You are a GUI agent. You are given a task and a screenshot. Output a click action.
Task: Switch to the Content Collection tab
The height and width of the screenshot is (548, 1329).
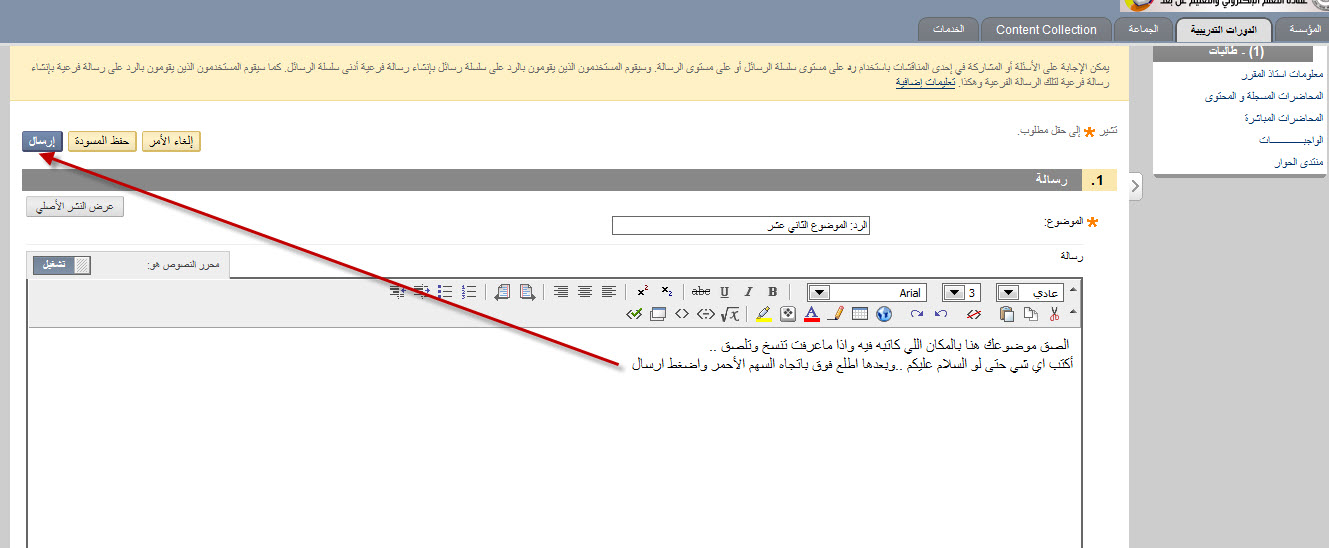[1046, 29]
